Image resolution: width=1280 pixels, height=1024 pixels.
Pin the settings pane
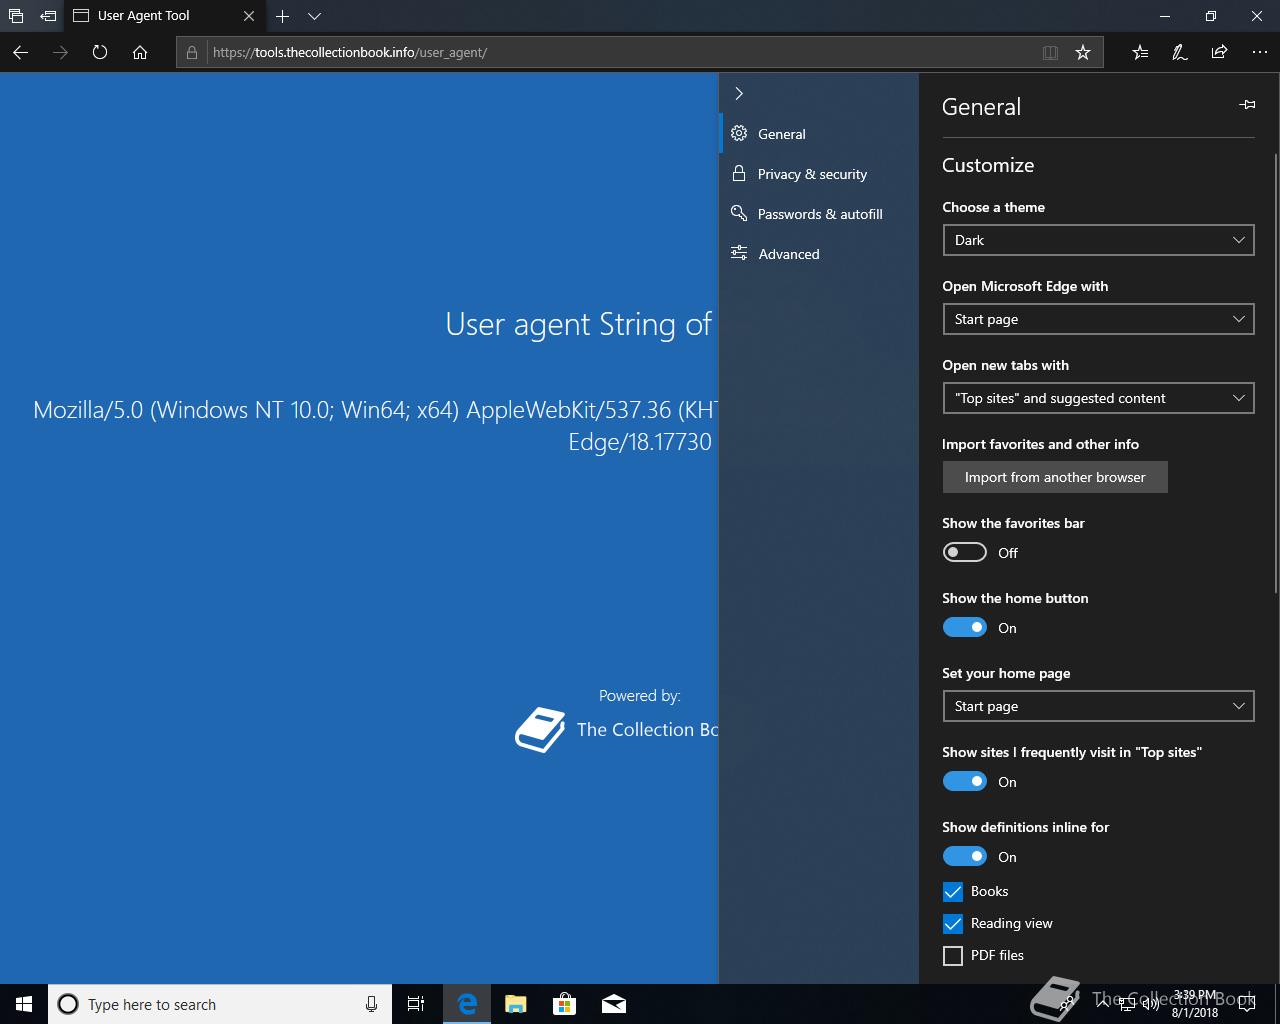(1247, 105)
